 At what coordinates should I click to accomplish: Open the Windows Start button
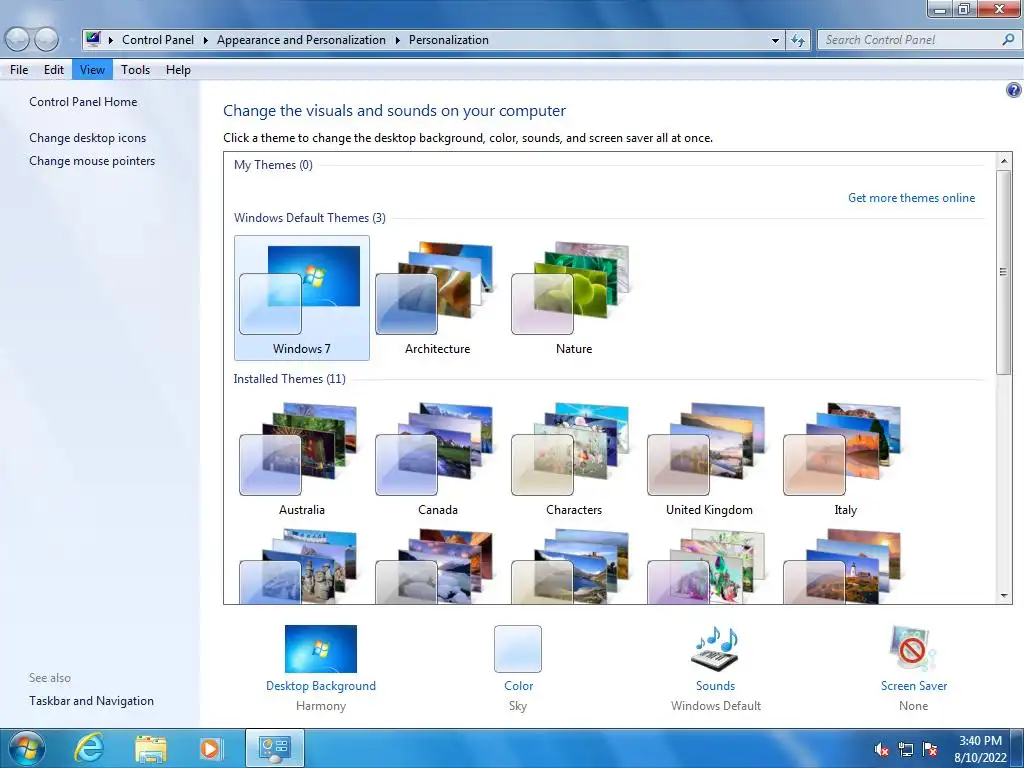coord(27,748)
